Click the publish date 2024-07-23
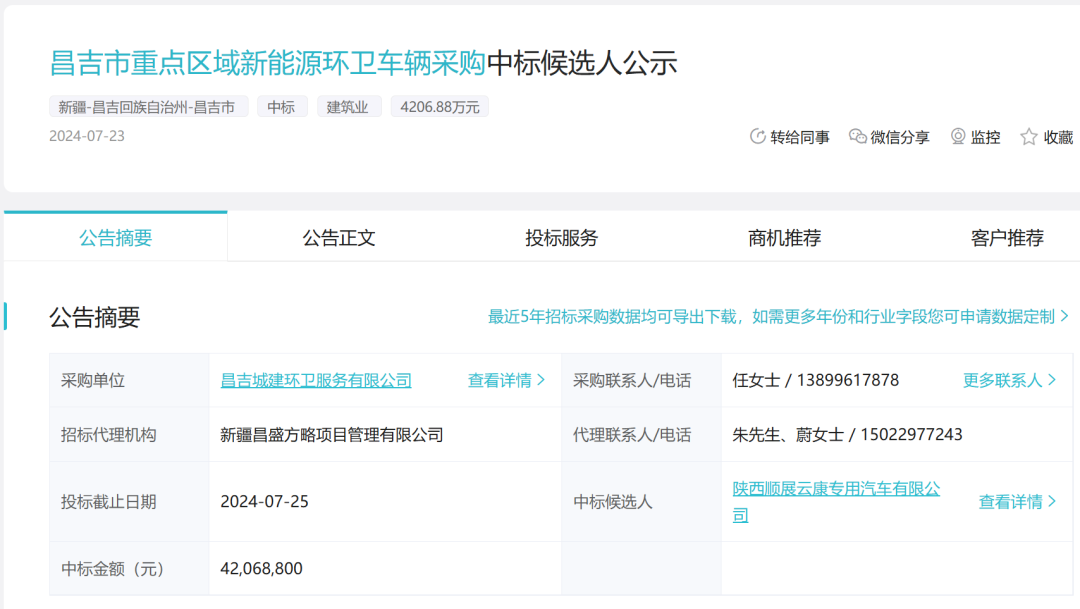Screen dimensions: 1080x609 point(87,136)
